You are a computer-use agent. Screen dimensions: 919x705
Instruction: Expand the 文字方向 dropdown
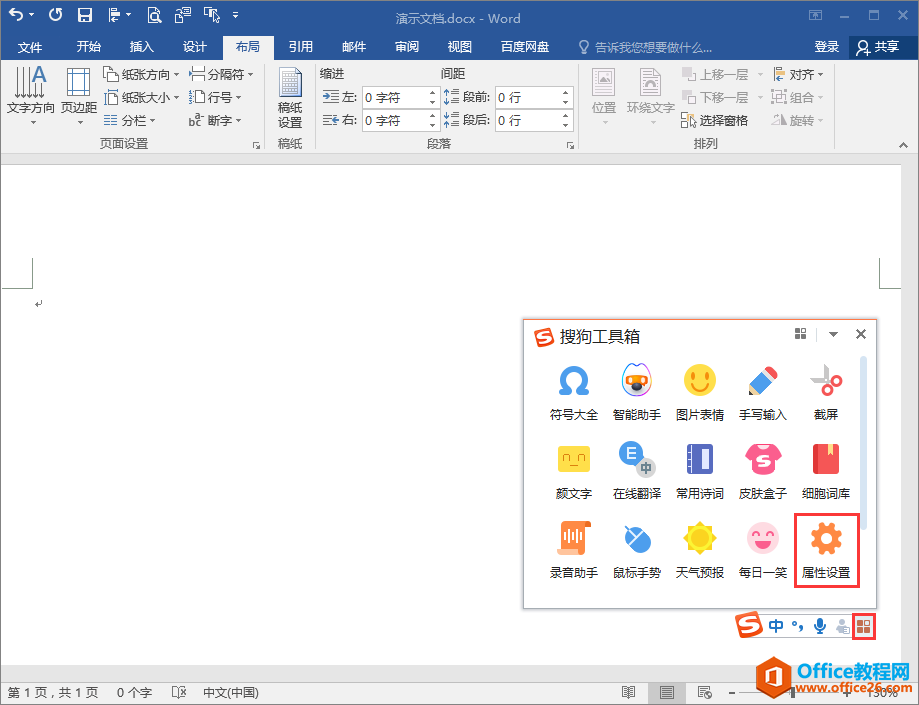pos(31,97)
